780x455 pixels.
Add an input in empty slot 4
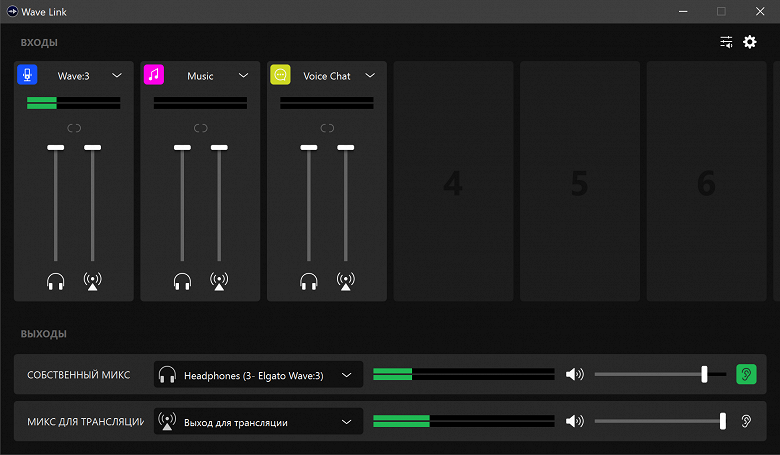tap(453, 182)
